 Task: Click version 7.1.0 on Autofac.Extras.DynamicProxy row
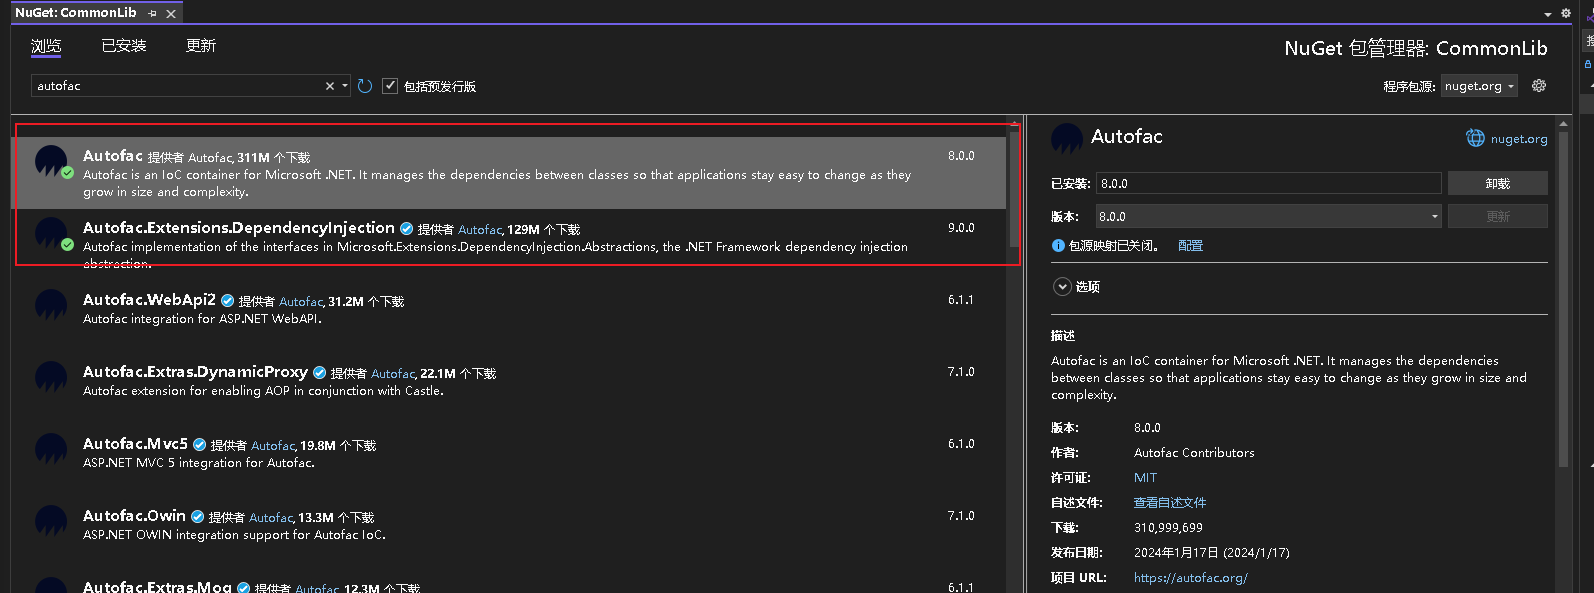(x=961, y=372)
